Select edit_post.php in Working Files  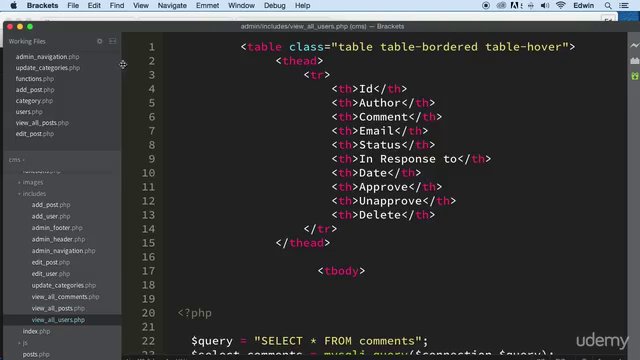coord(35,134)
